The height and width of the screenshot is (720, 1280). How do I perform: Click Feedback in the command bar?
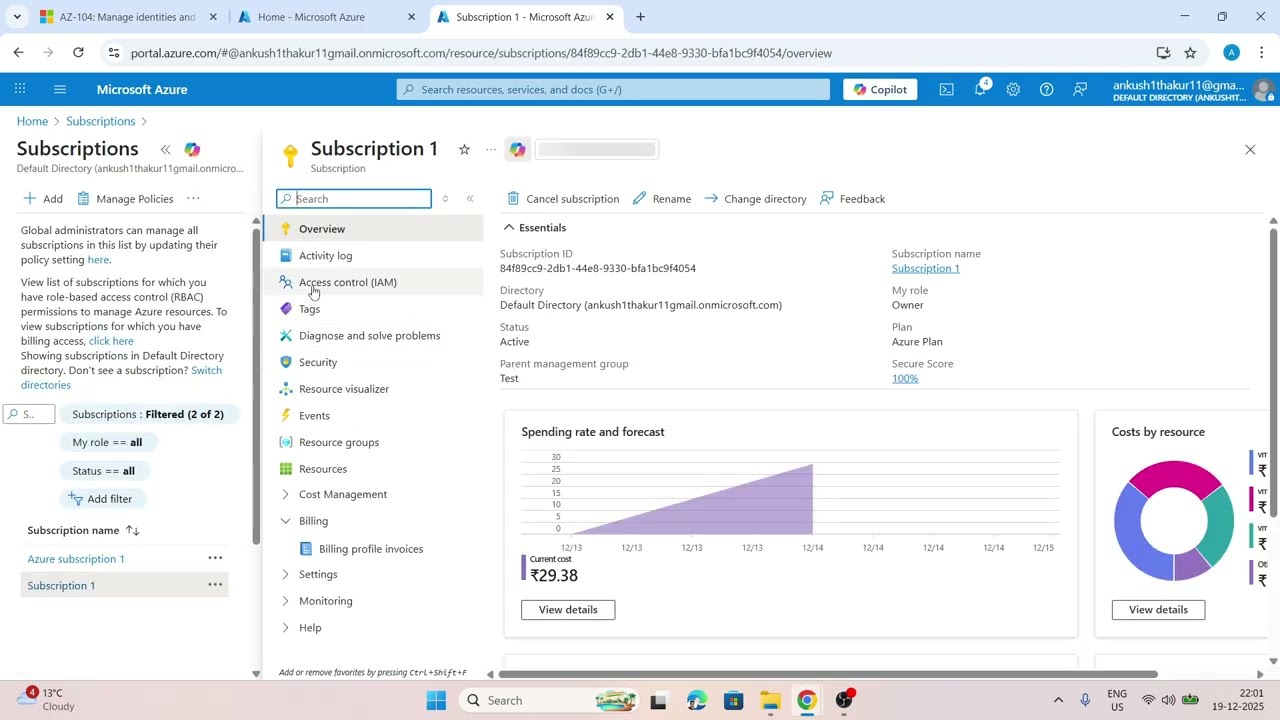[x=853, y=199]
